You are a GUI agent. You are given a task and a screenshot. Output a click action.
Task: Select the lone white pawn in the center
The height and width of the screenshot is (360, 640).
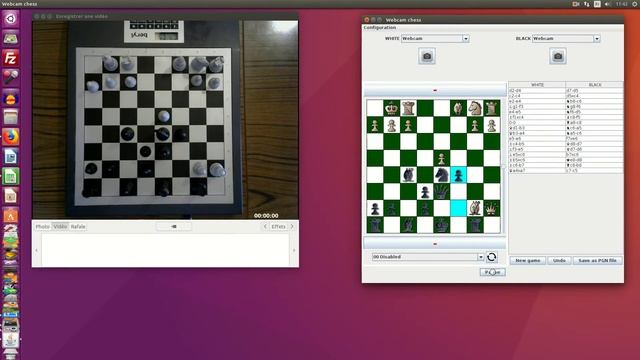click(442, 158)
